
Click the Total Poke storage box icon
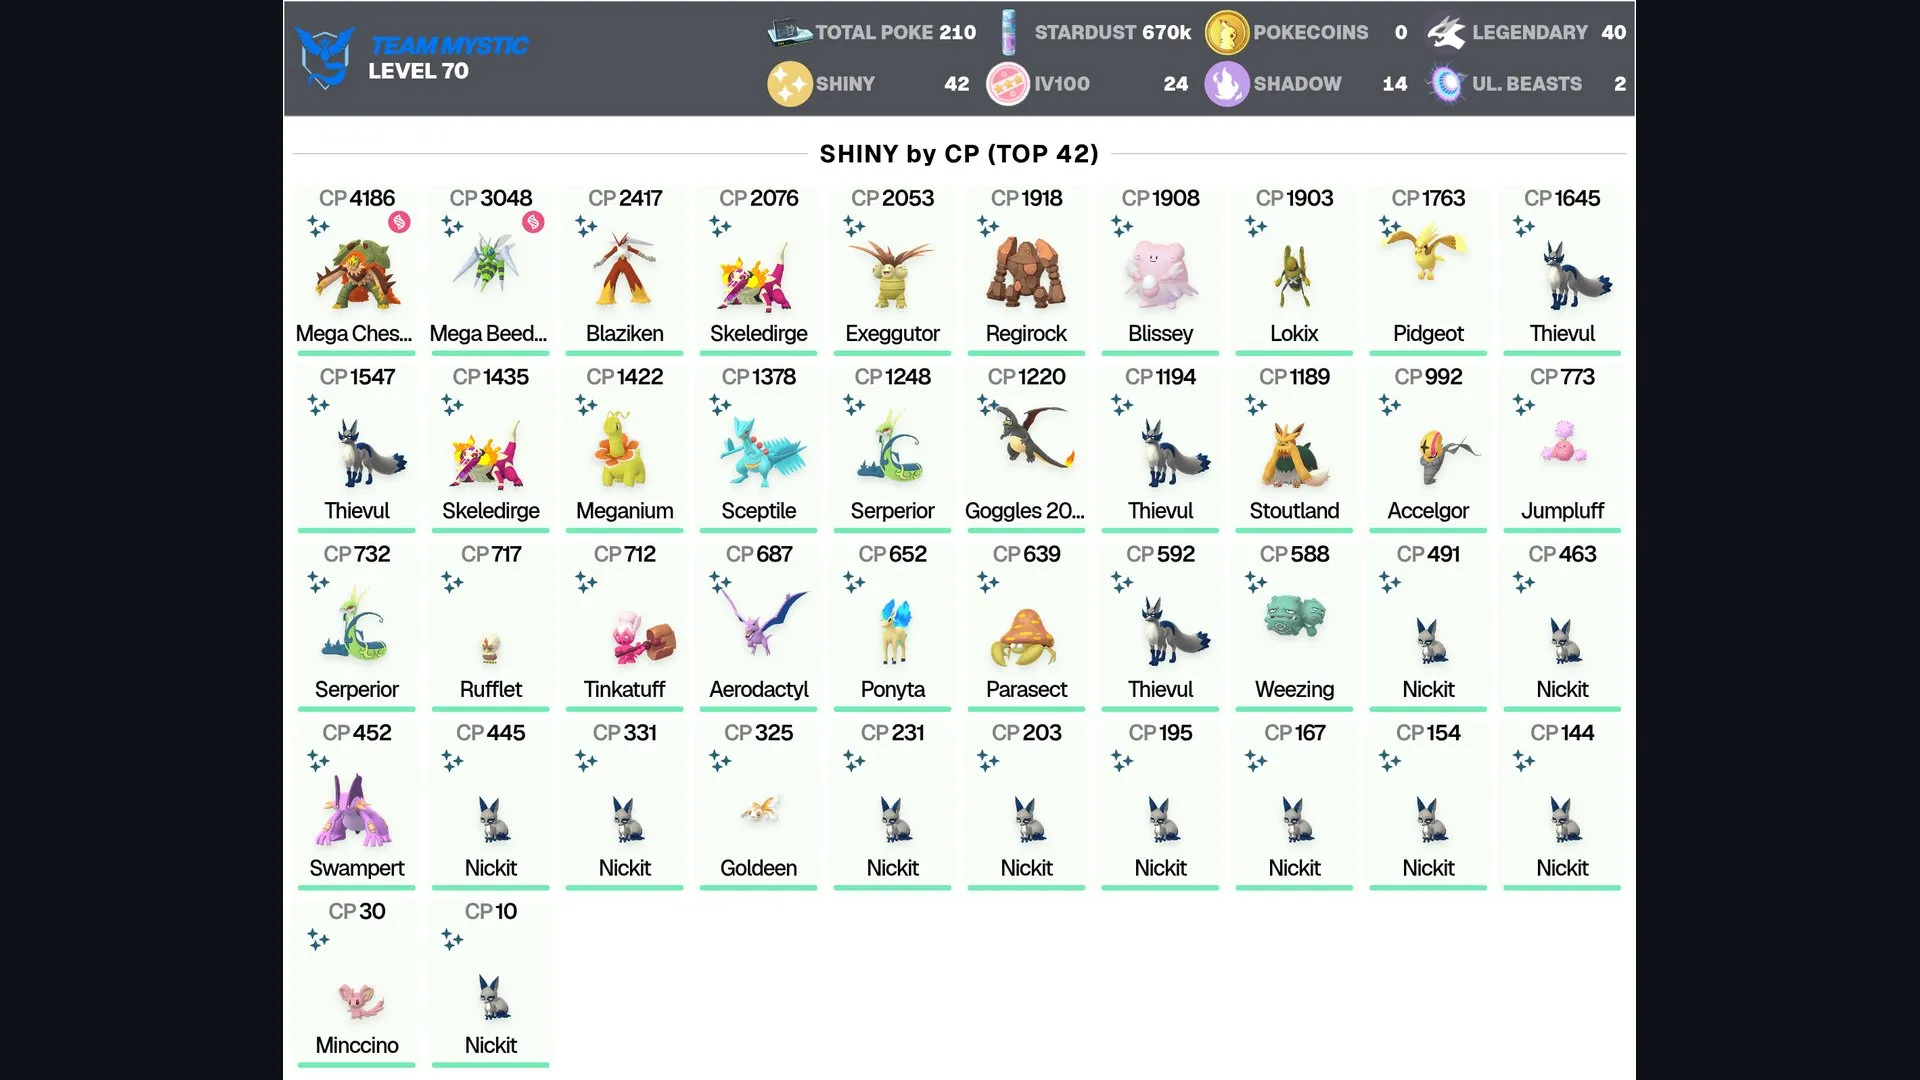(x=789, y=32)
